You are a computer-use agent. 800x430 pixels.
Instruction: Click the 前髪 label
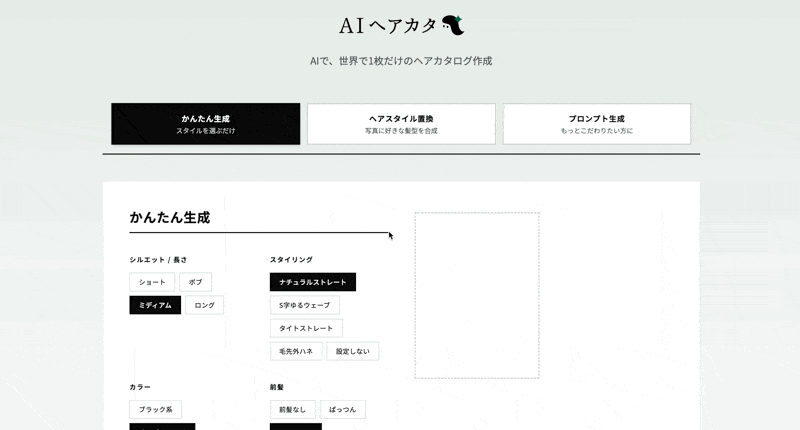[277, 387]
